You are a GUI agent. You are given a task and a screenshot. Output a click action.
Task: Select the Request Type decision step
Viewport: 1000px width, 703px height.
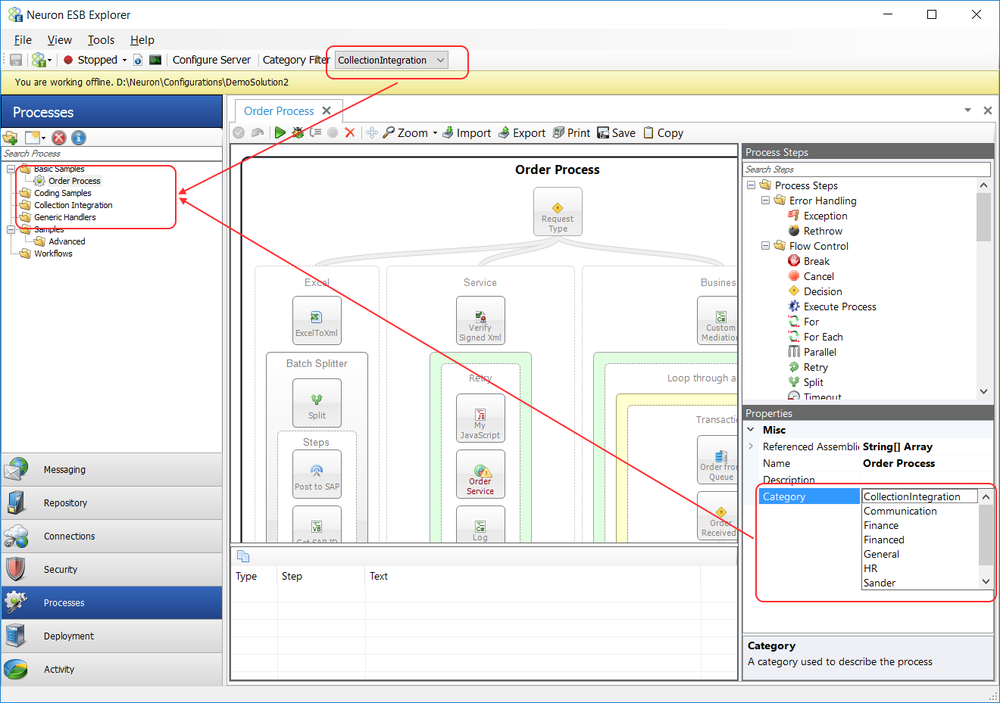557,212
